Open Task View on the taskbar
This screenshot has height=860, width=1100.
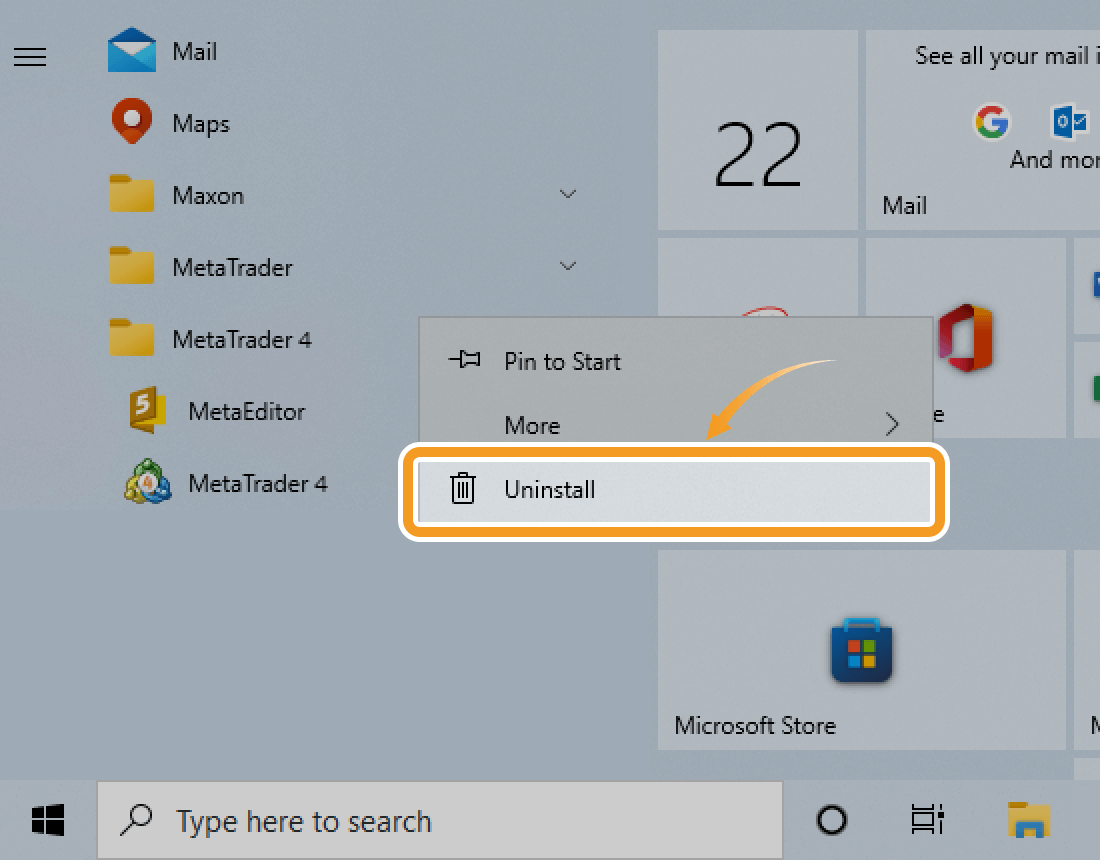pyautogui.click(x=927, y=821)
